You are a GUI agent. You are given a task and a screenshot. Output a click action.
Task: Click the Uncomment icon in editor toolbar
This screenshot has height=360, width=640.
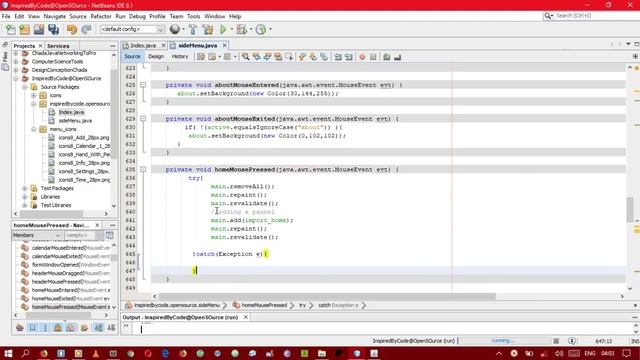point(398,57)
